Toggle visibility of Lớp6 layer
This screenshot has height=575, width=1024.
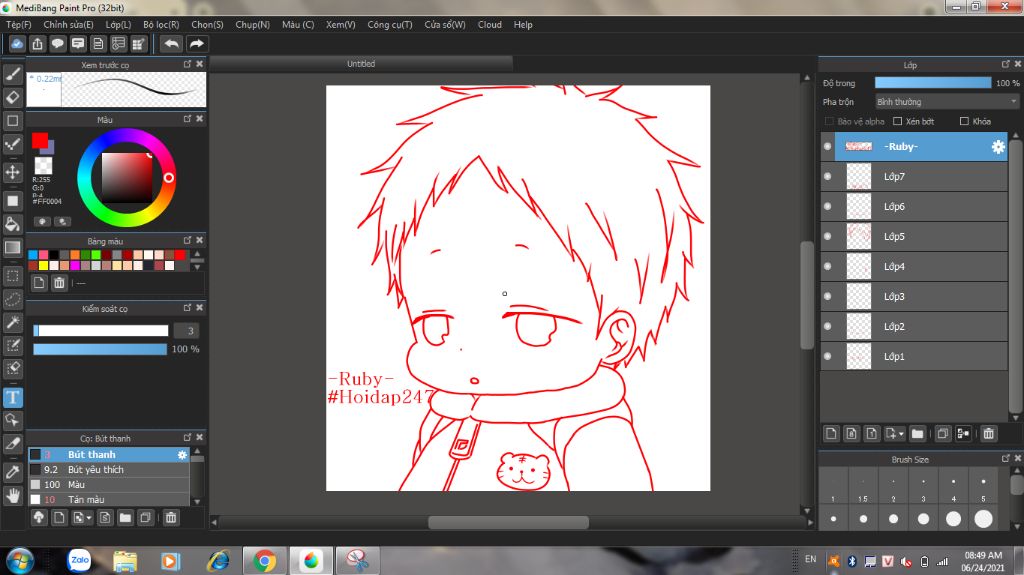pos(827,206)
